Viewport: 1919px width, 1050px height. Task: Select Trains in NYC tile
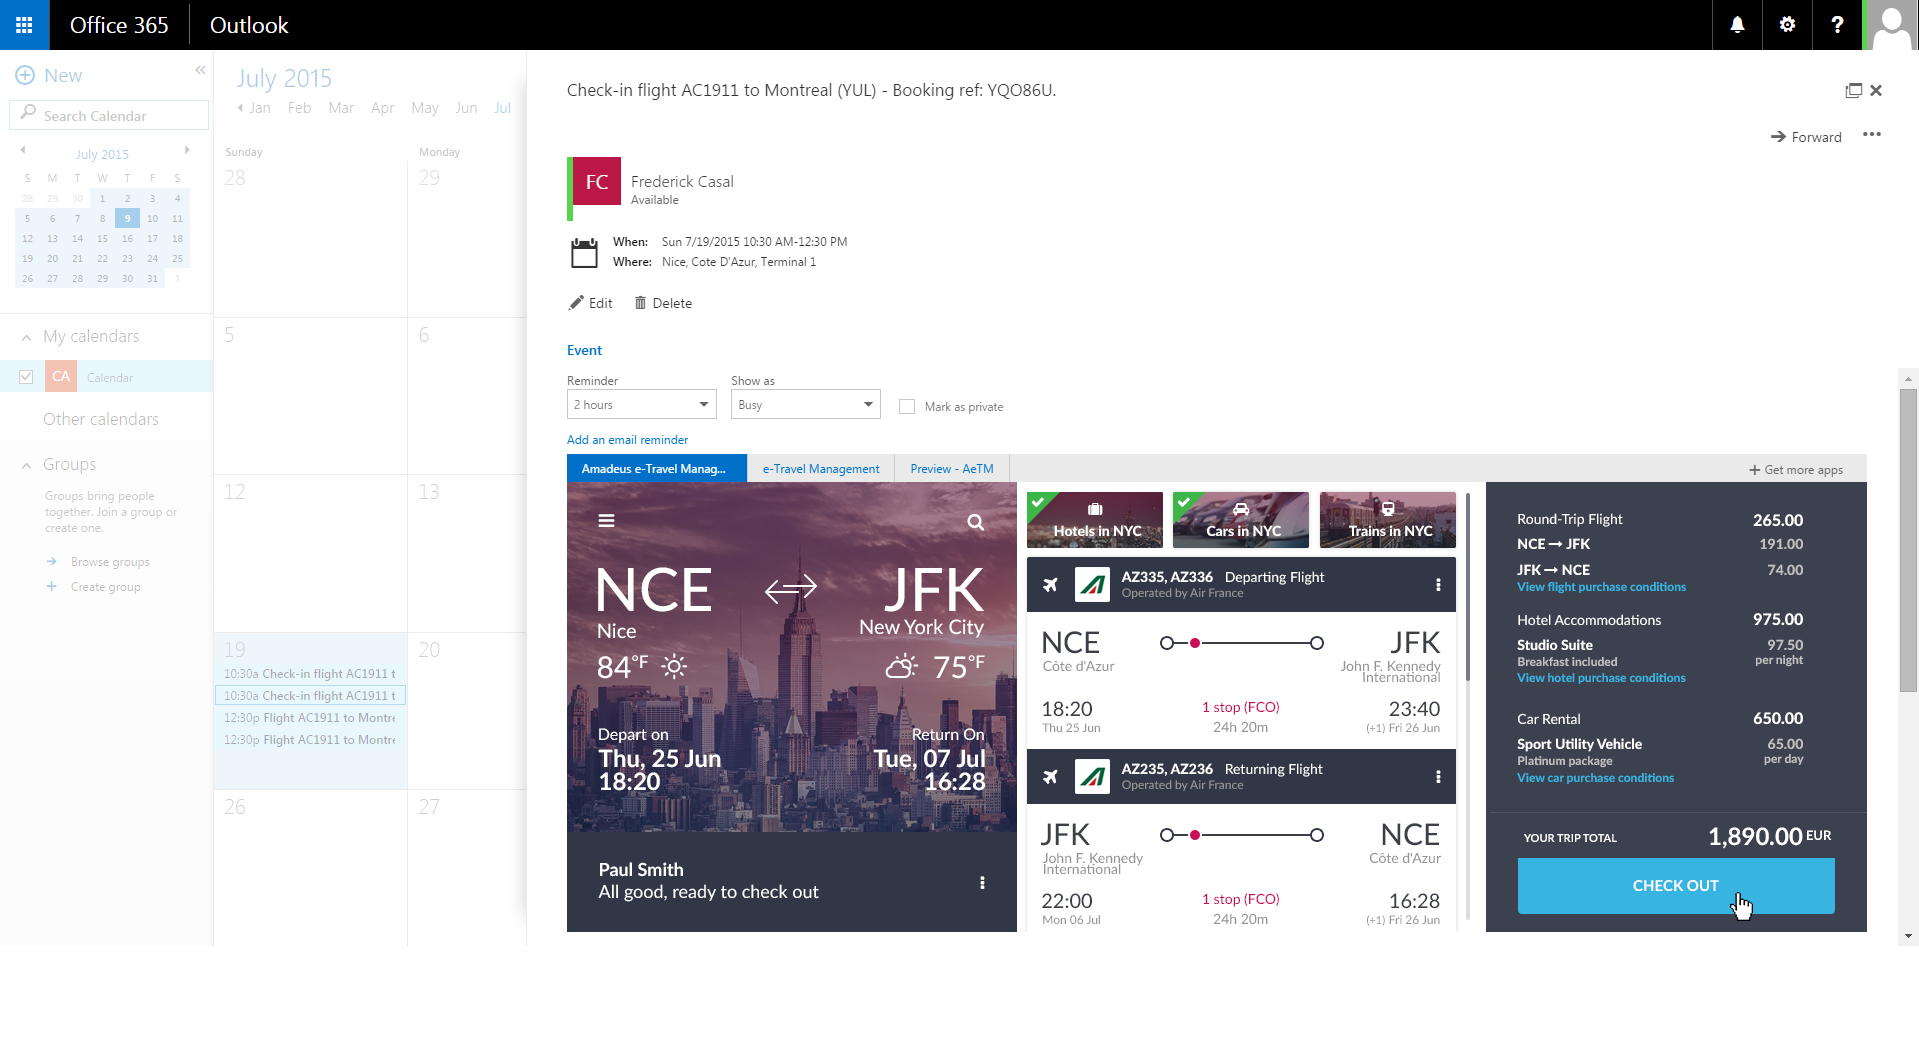point(1388,519)
